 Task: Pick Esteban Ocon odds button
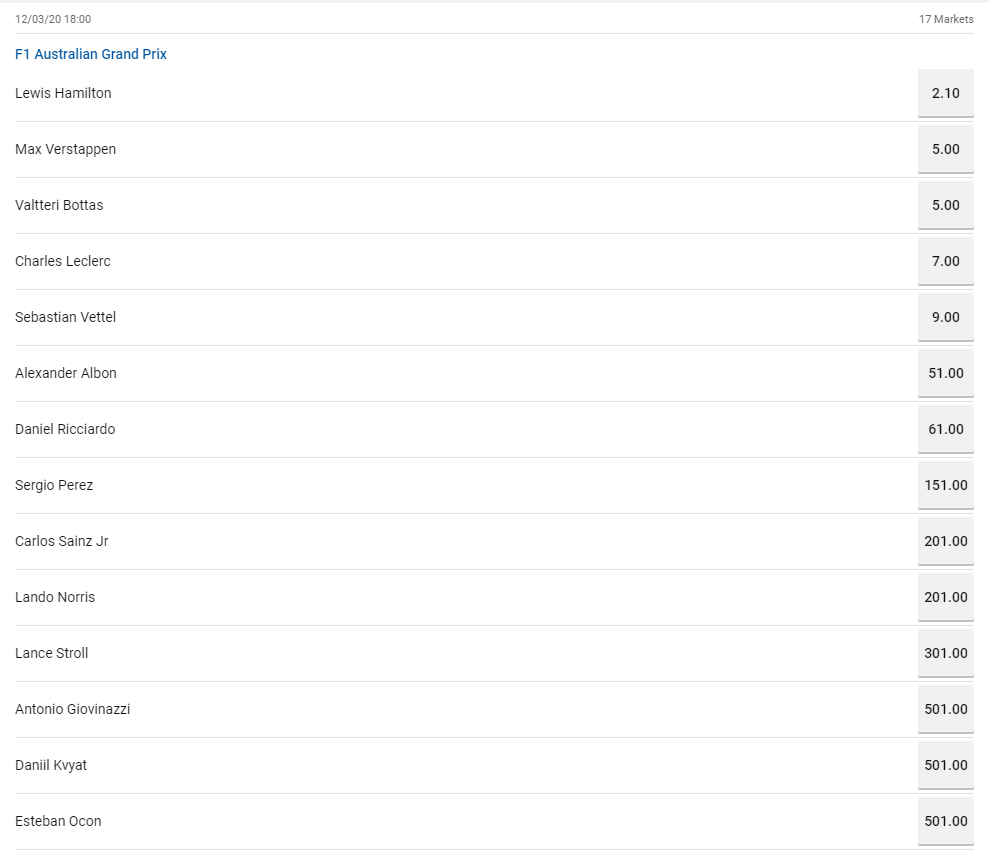pos(945,821)
